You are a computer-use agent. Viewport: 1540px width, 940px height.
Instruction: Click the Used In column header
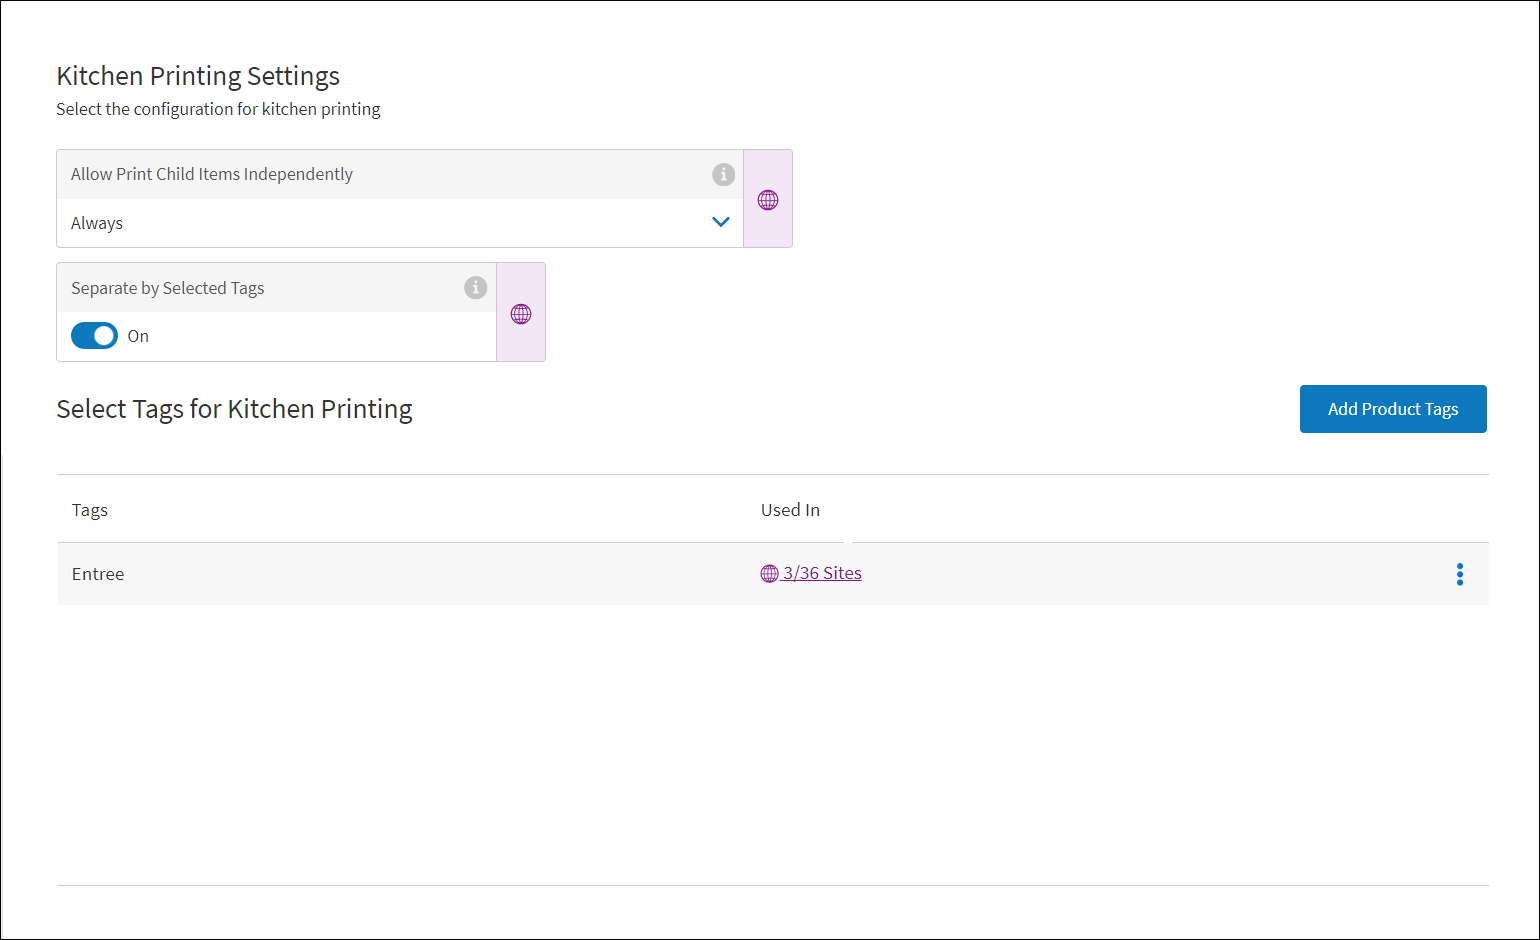(x=790, y=510)
